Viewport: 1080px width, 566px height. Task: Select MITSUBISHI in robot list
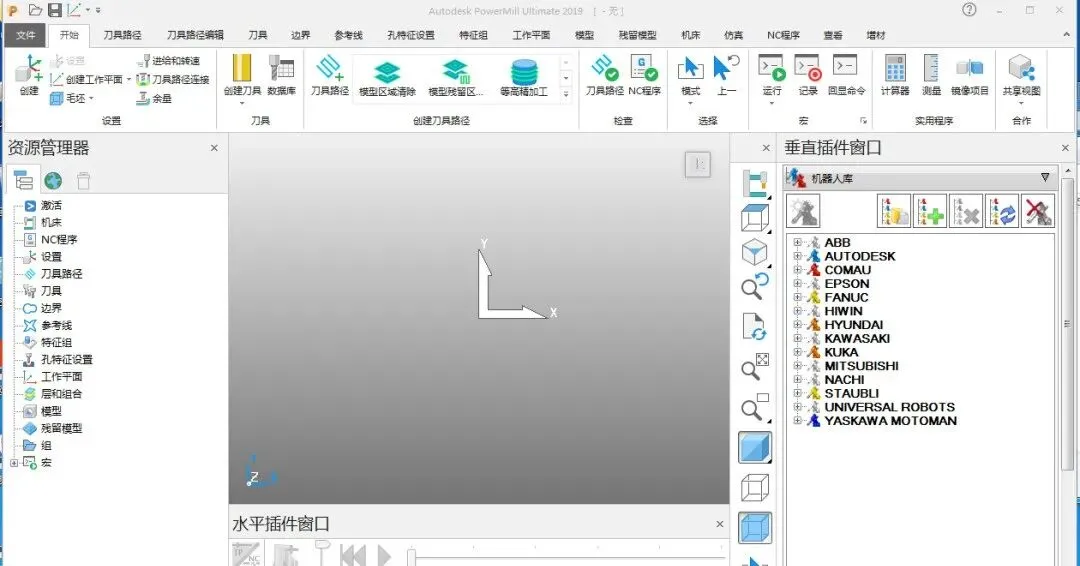click(x=861, y=366)
